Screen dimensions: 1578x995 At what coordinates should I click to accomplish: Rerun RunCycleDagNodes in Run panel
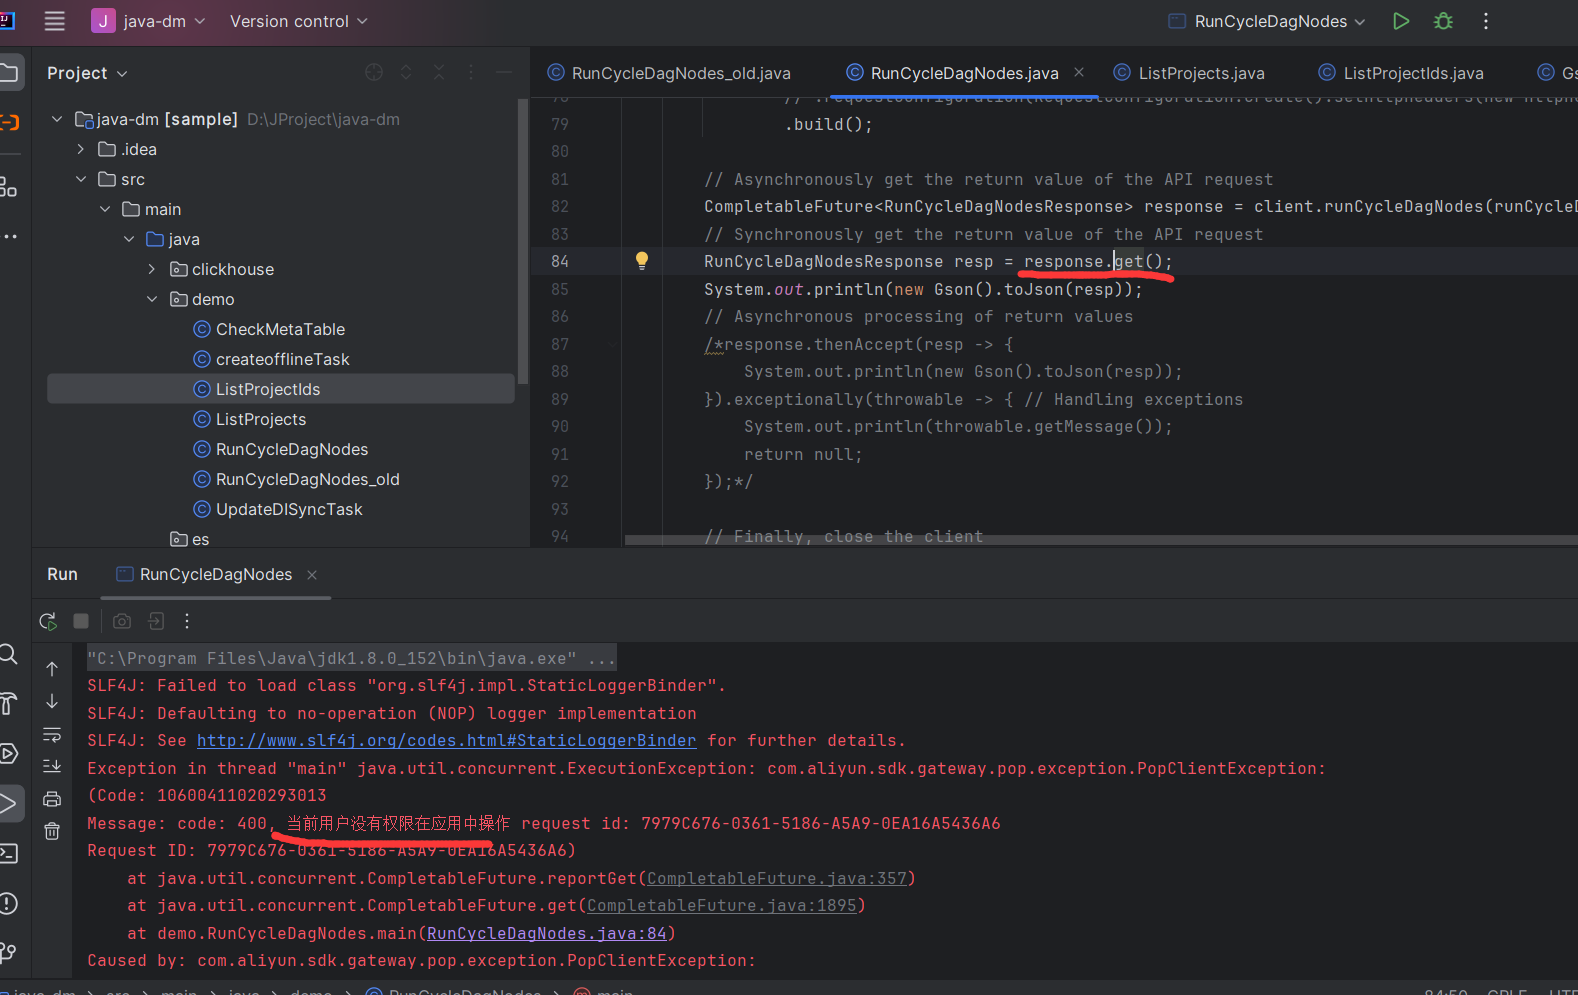coord(48,621)
